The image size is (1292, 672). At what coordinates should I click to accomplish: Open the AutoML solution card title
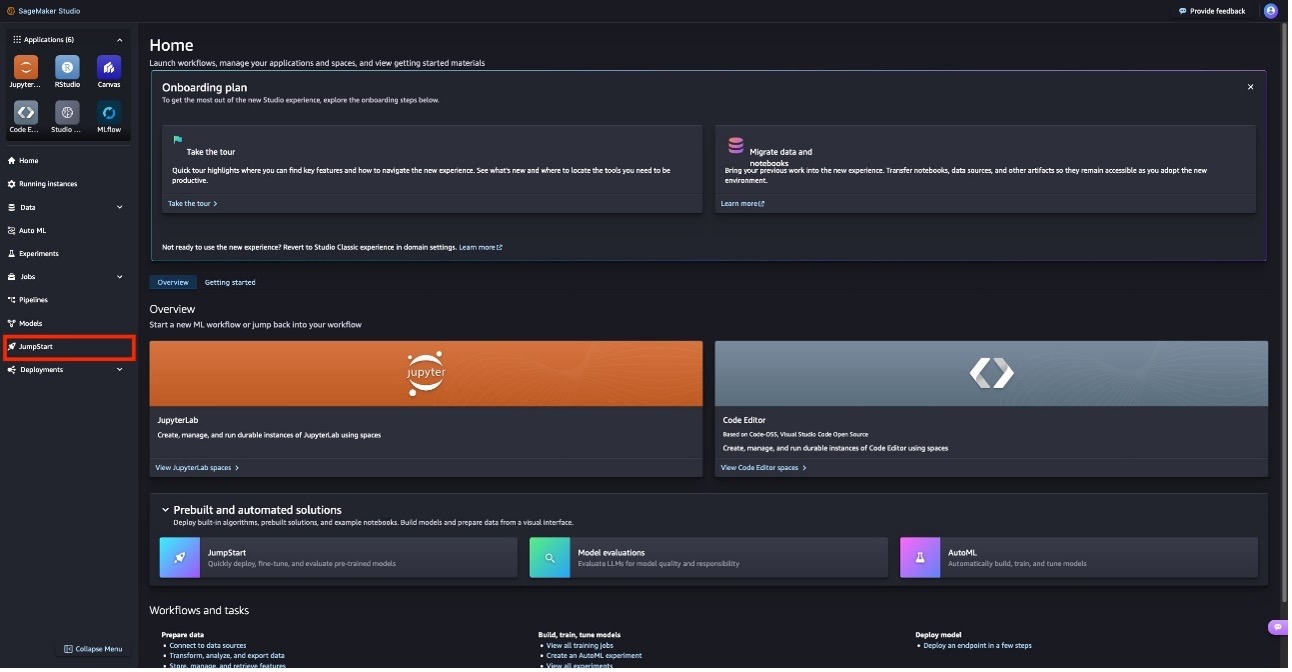click(962, 553)
